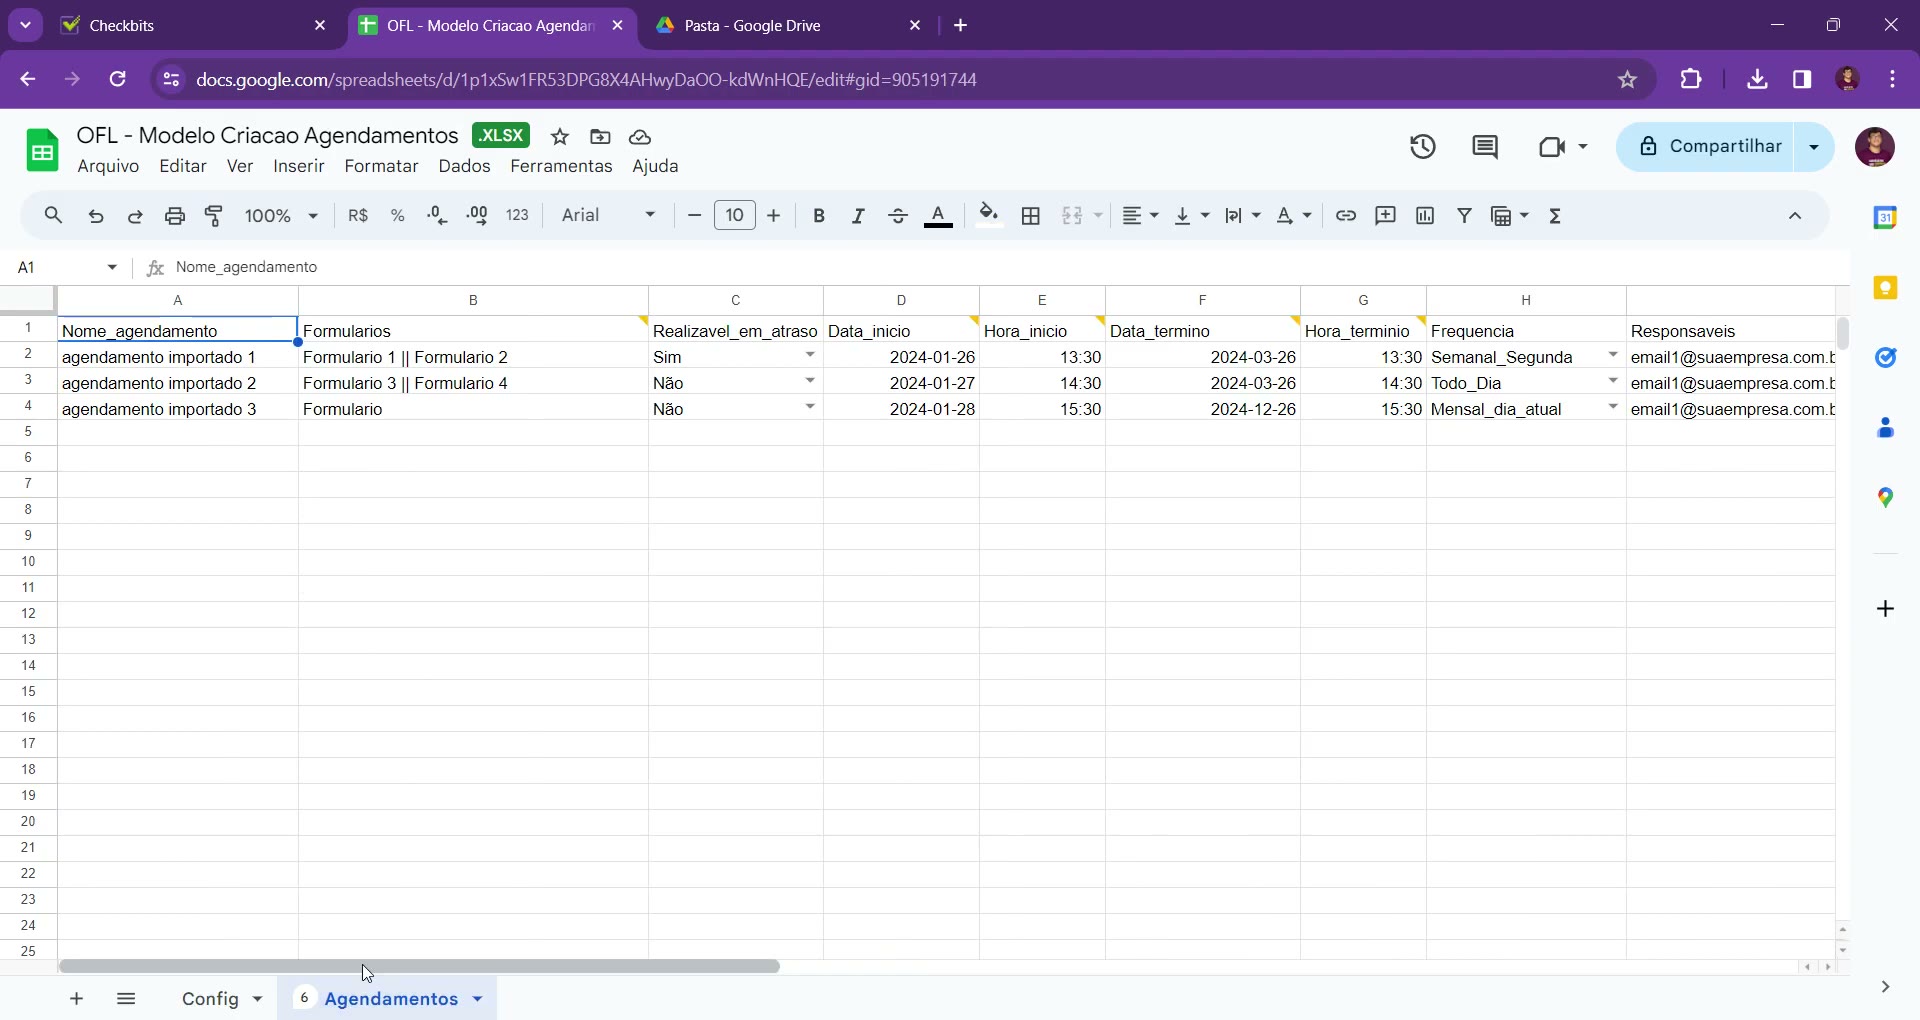The image size is (1920, 1020).
Task: Open the Inserir menu
Action: coord(299,166)
